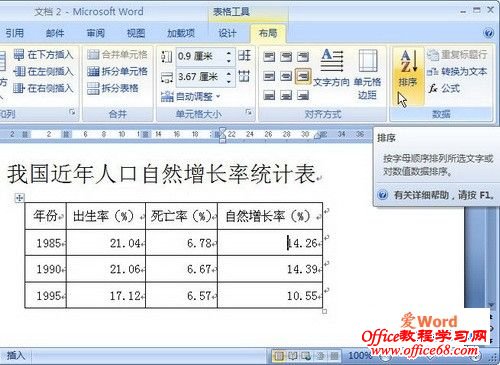This screenshot has width=500, height=365.
Task: Click header cell 死亡率(%)
Action: click(x=181, y=216)
